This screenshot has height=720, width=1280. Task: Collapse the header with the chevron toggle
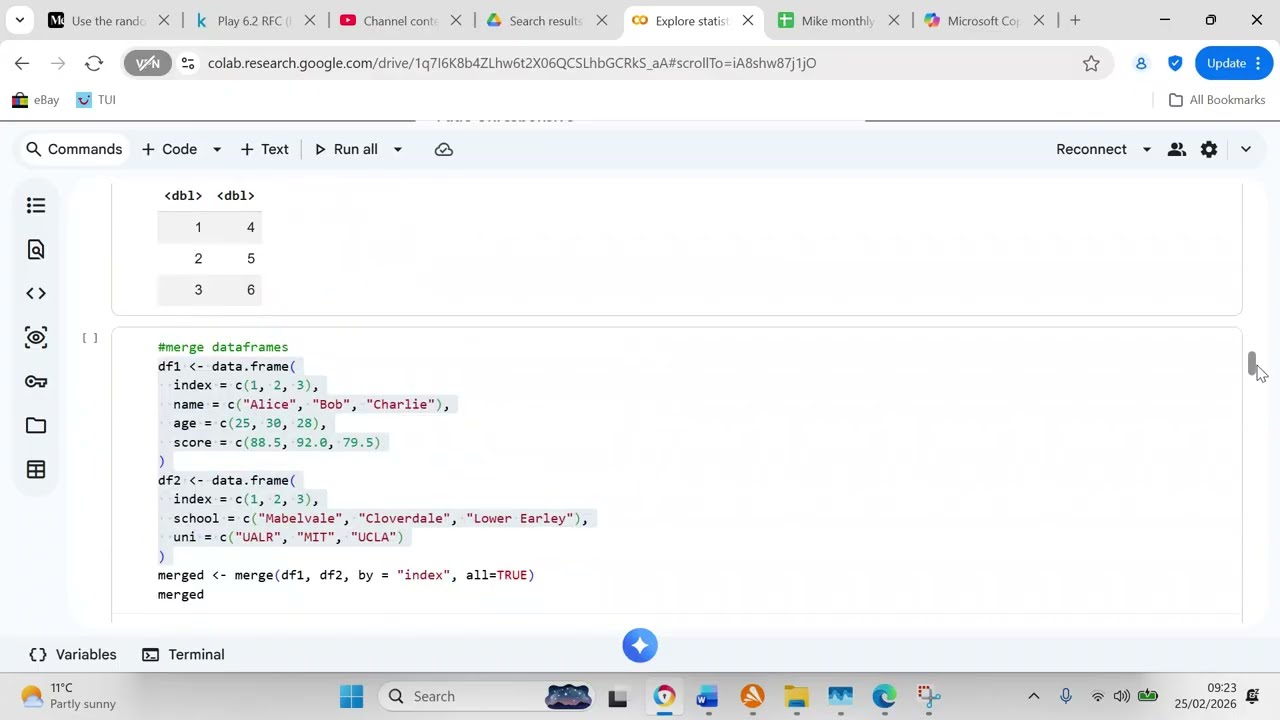point(1245,149)
